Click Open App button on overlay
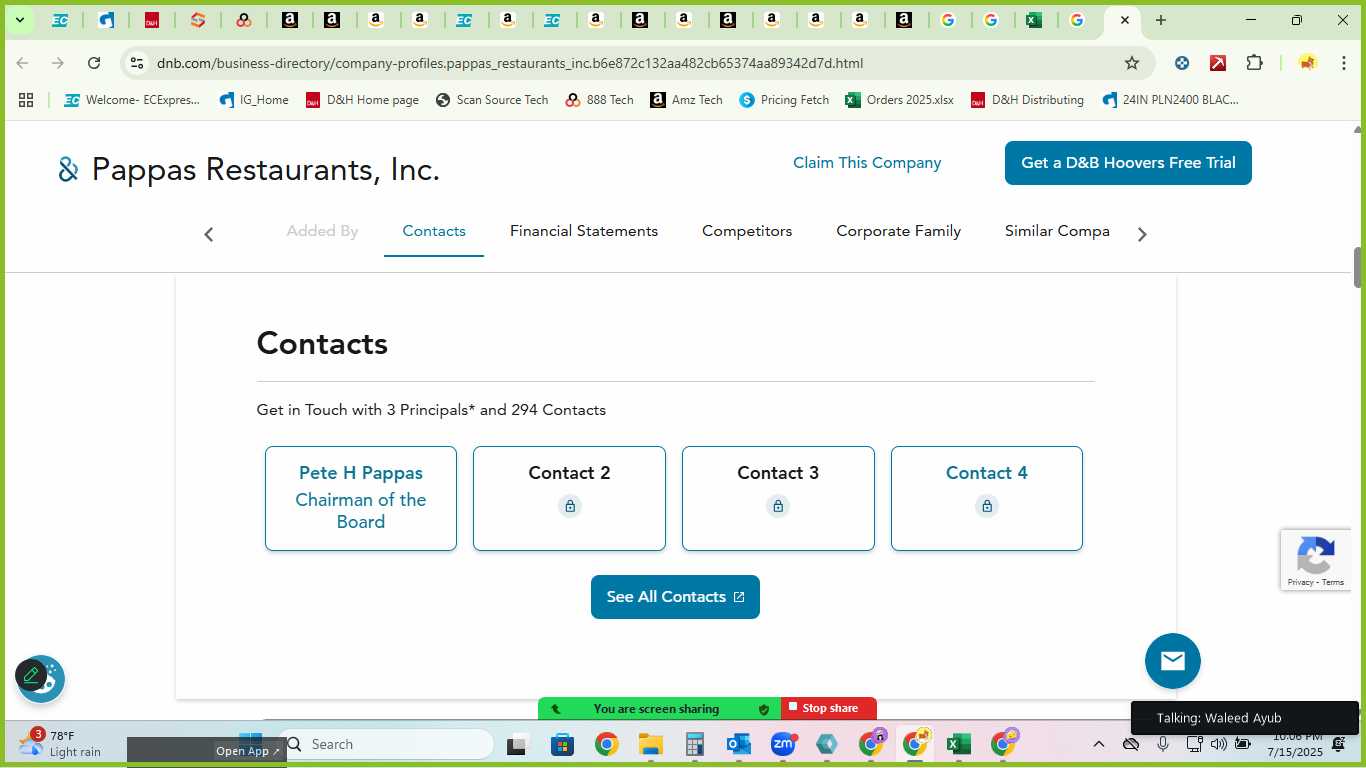 pyautogui.click(x=248, y=751)
